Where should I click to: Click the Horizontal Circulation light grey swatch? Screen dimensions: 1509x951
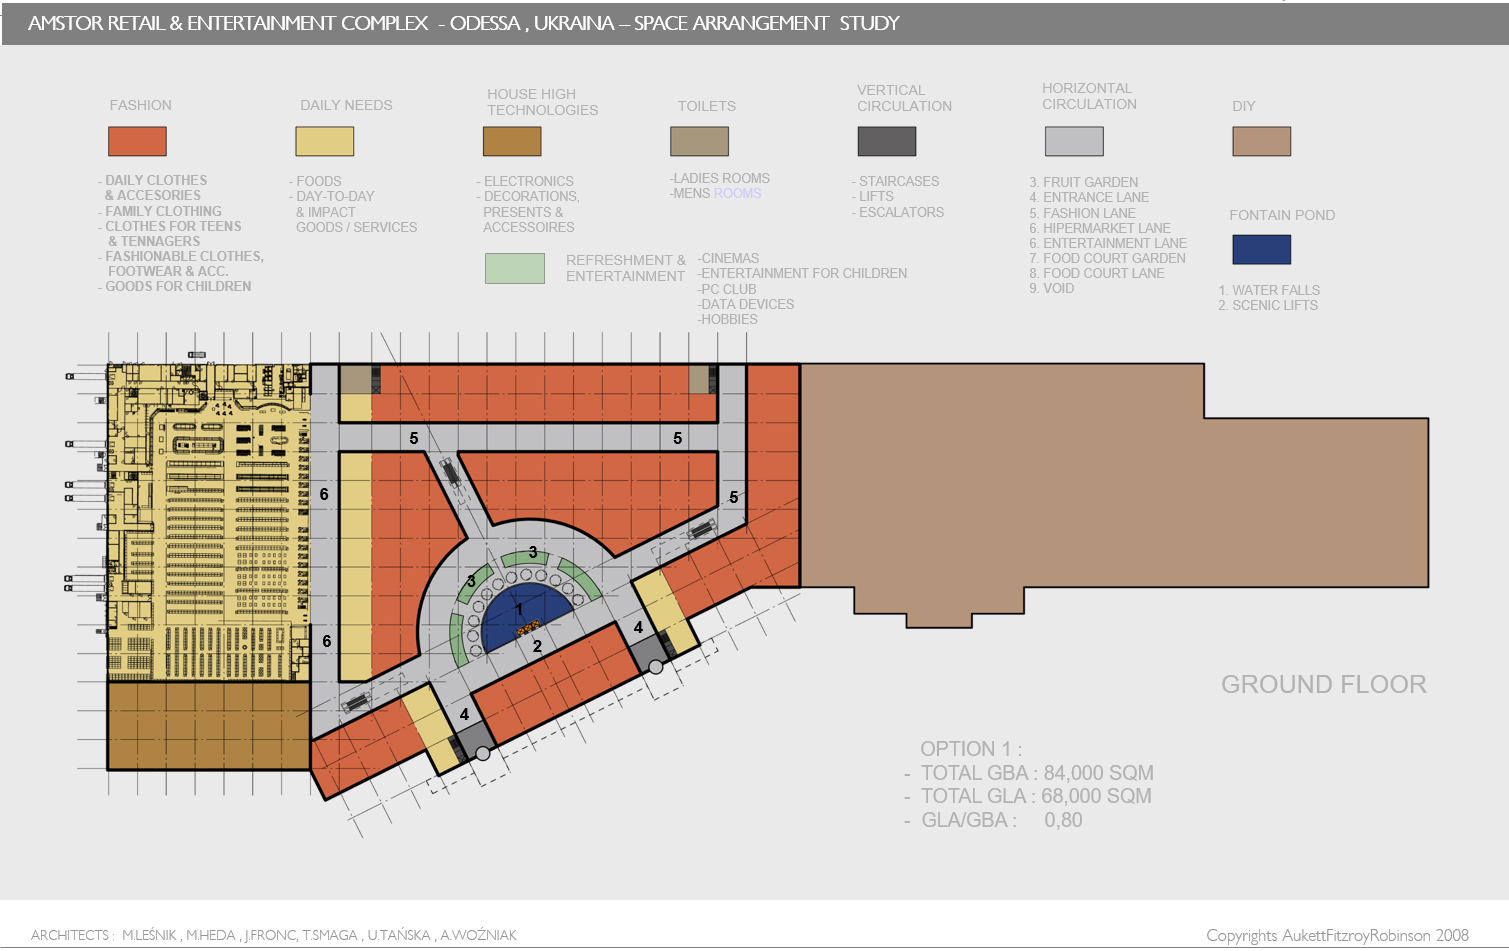click(x=1074, y=141)
